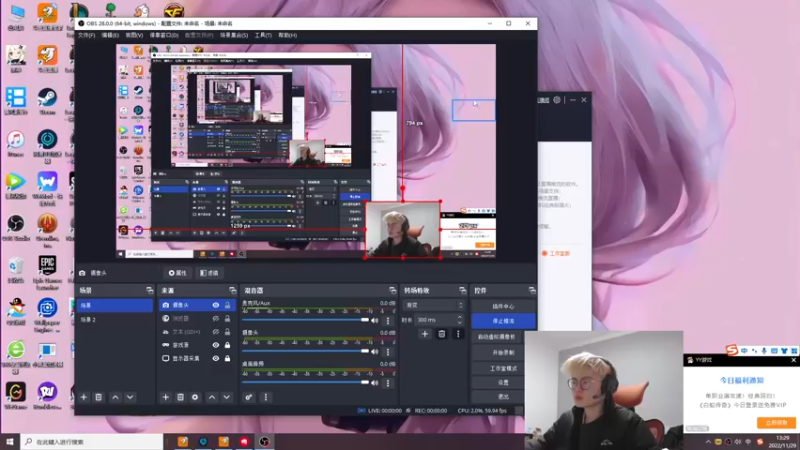Add a new scene in Scenes panel
The height and width of the screenshot is (450, 800).
(x=84, y=397)
